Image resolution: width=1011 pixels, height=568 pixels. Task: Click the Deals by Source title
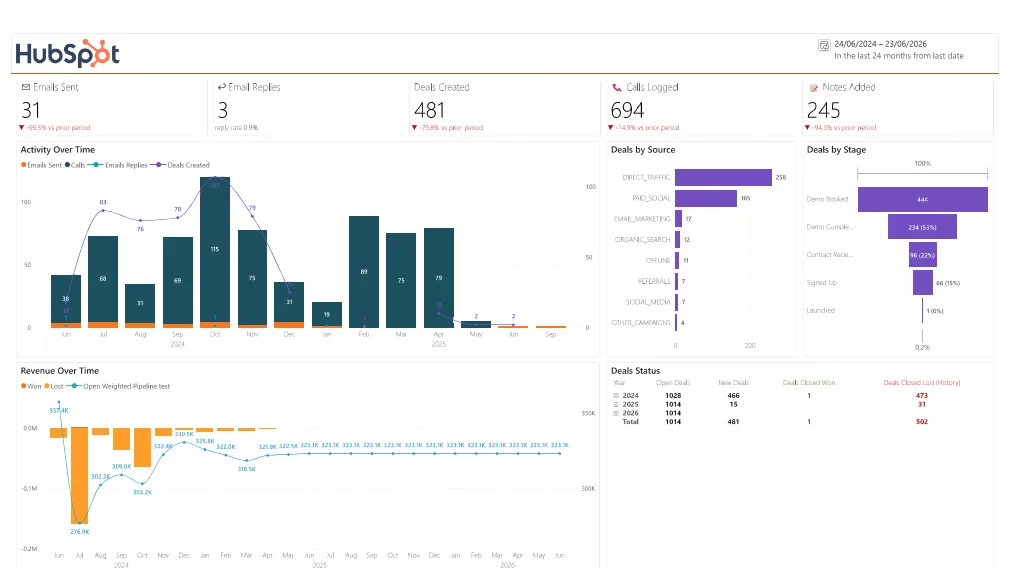pyautogui.click(x=643, y=150)
